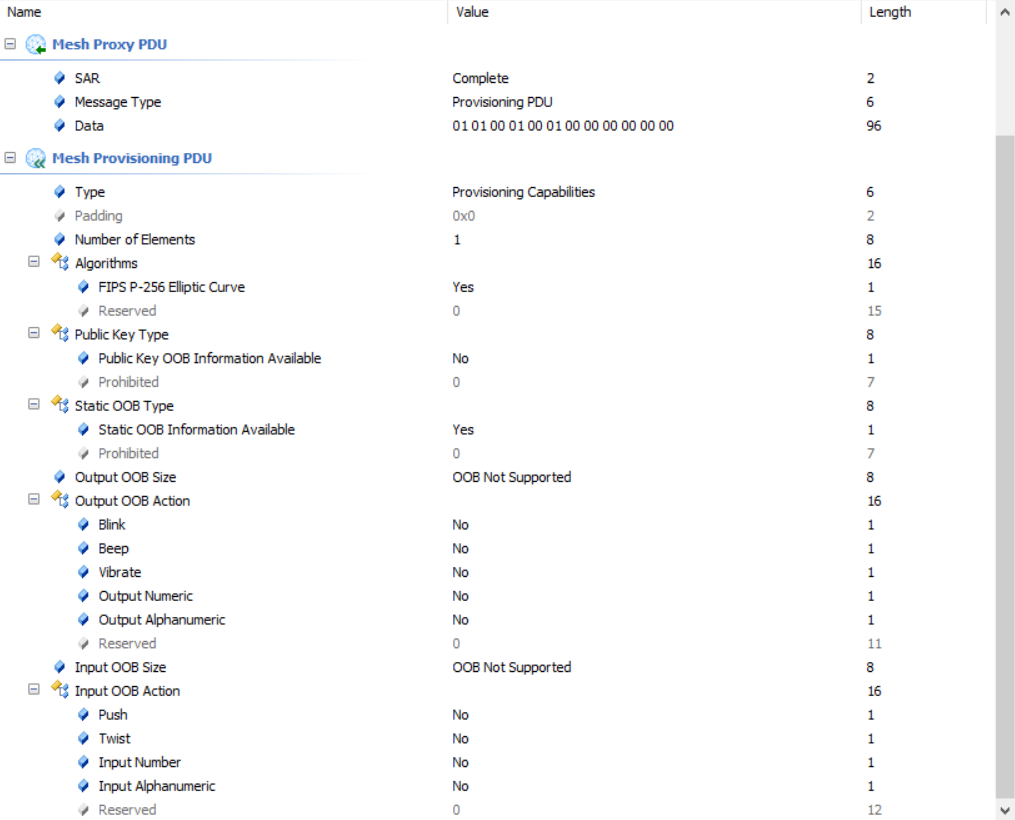Click the Mesh Provisioning PDU icon

click(36, 159)
